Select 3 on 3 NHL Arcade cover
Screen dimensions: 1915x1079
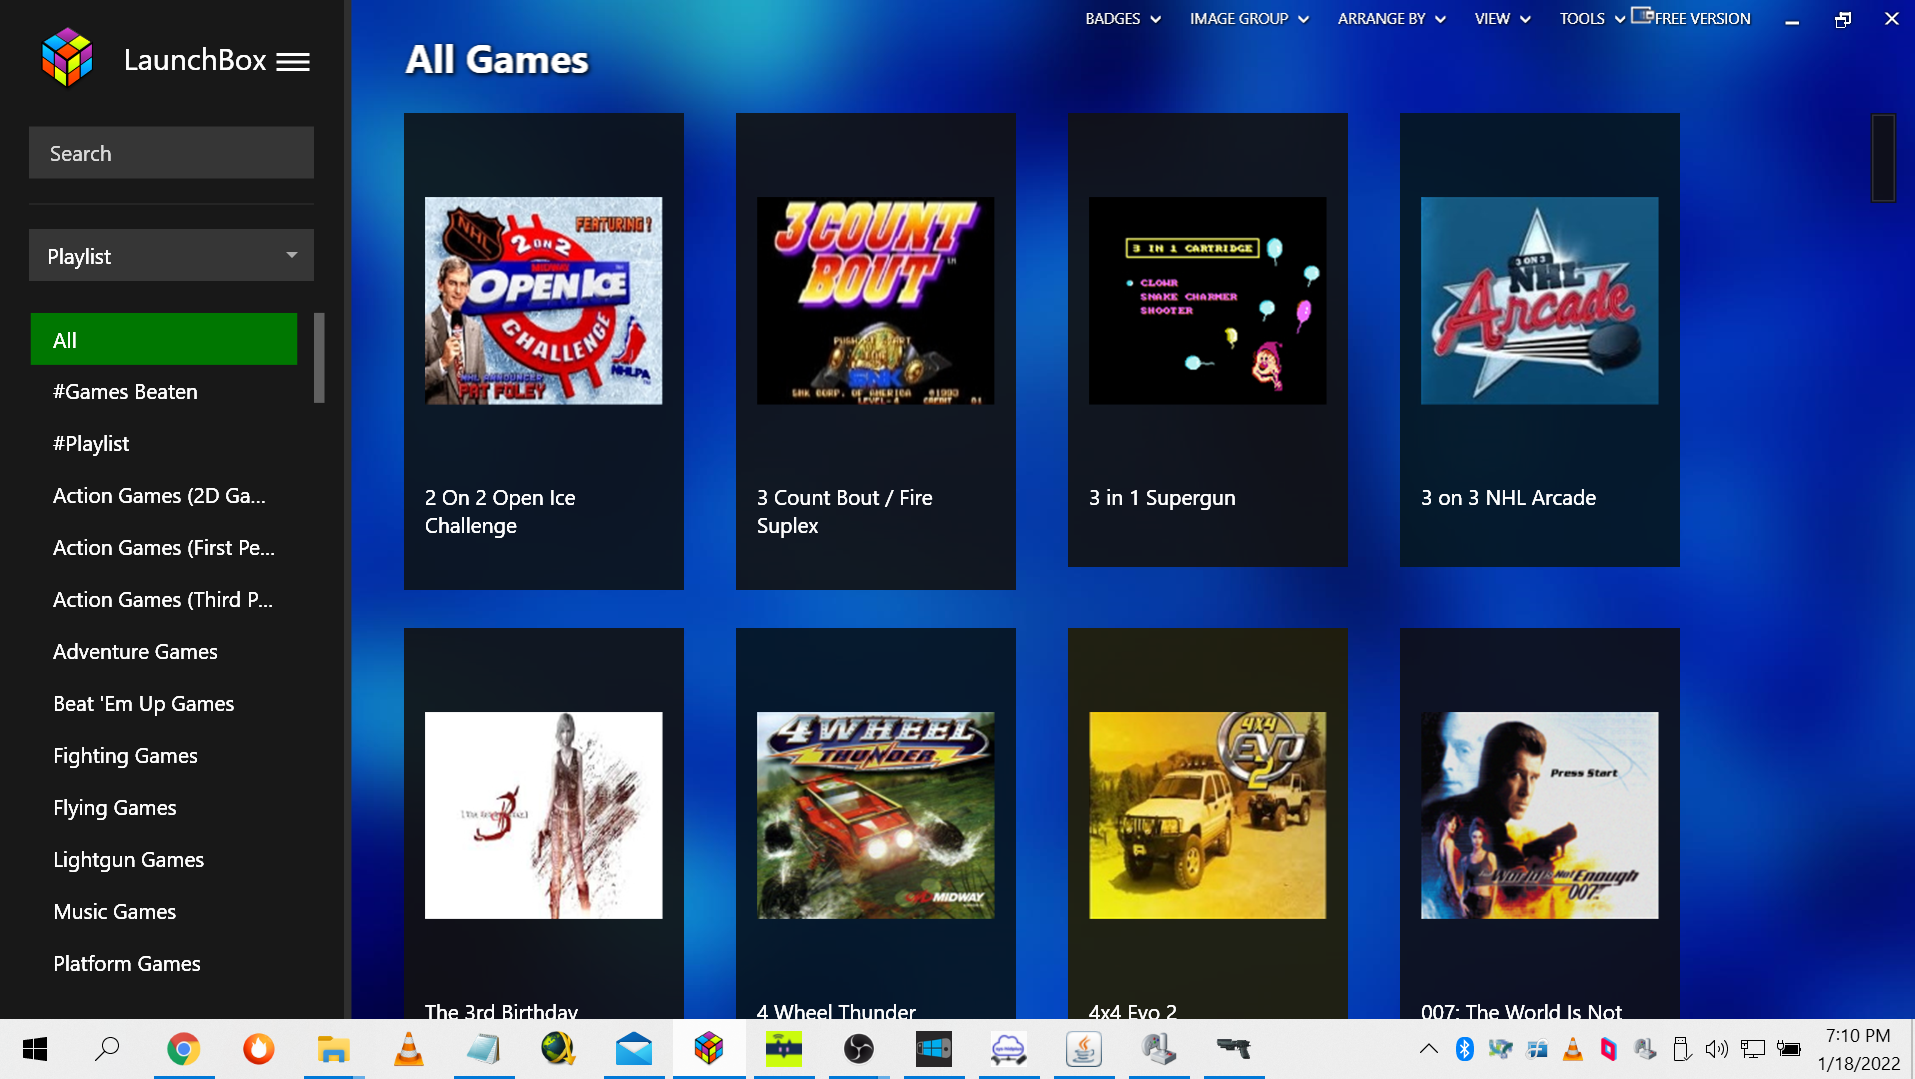pos(1539,301)
